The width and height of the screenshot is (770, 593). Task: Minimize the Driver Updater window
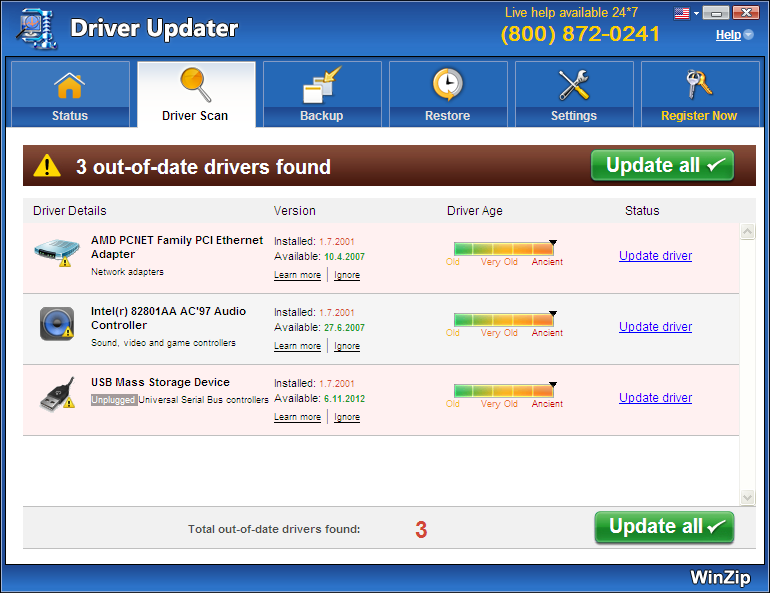click(x=716, y=13)
